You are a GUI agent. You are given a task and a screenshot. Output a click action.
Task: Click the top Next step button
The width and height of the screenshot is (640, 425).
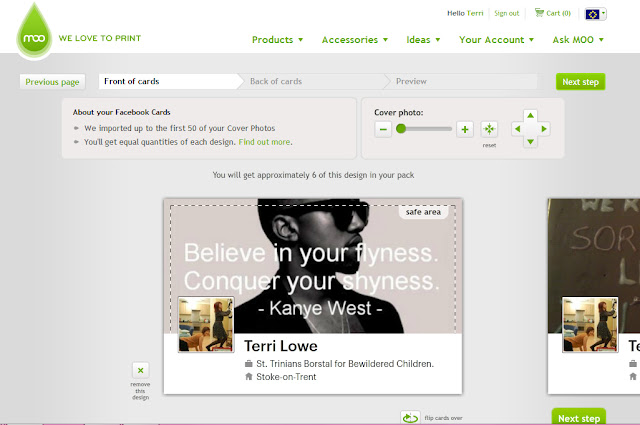point(580,82)
